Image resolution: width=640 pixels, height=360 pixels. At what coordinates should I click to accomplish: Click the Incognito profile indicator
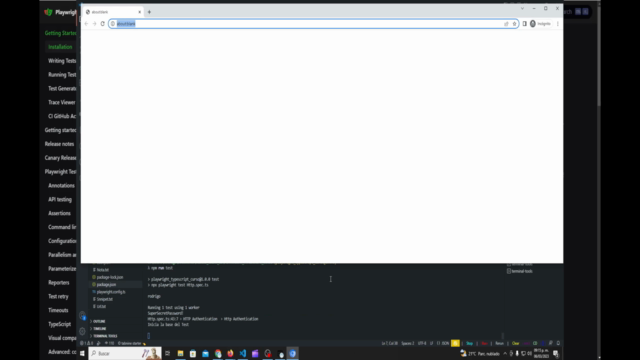540,24
